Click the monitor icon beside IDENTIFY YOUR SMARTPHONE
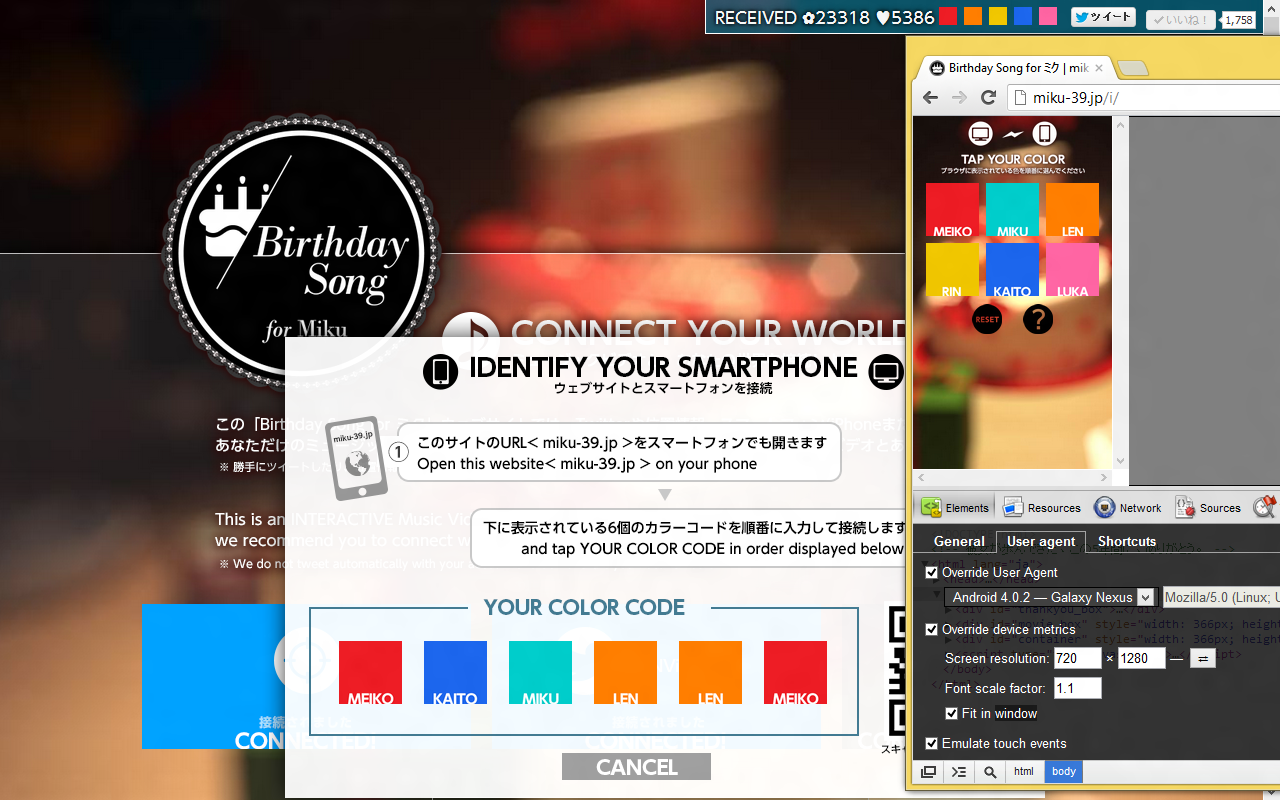Screen dimensions: 1280x800 point(886,371)
